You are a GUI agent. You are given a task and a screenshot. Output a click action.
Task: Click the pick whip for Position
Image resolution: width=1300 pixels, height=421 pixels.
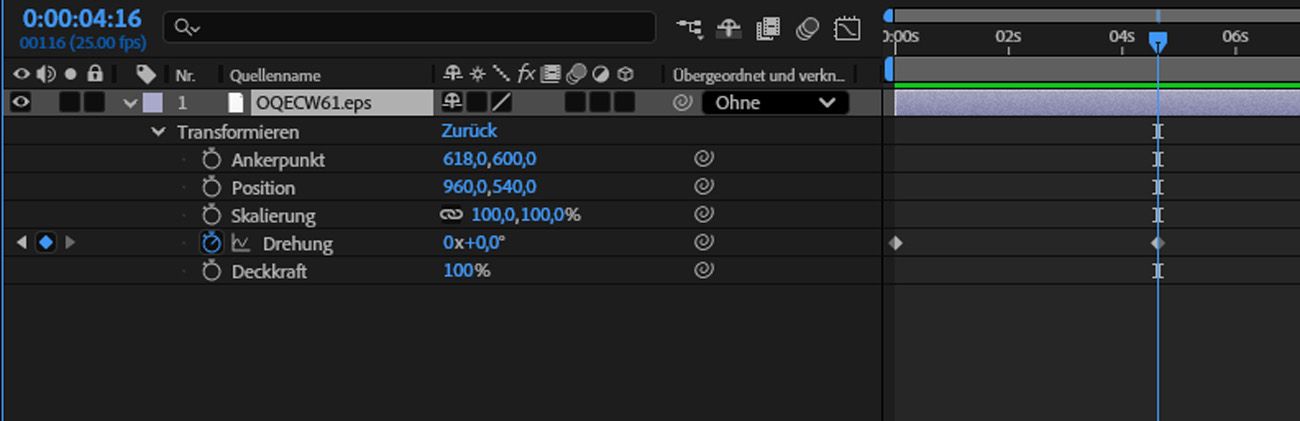[x=704, y=187]
